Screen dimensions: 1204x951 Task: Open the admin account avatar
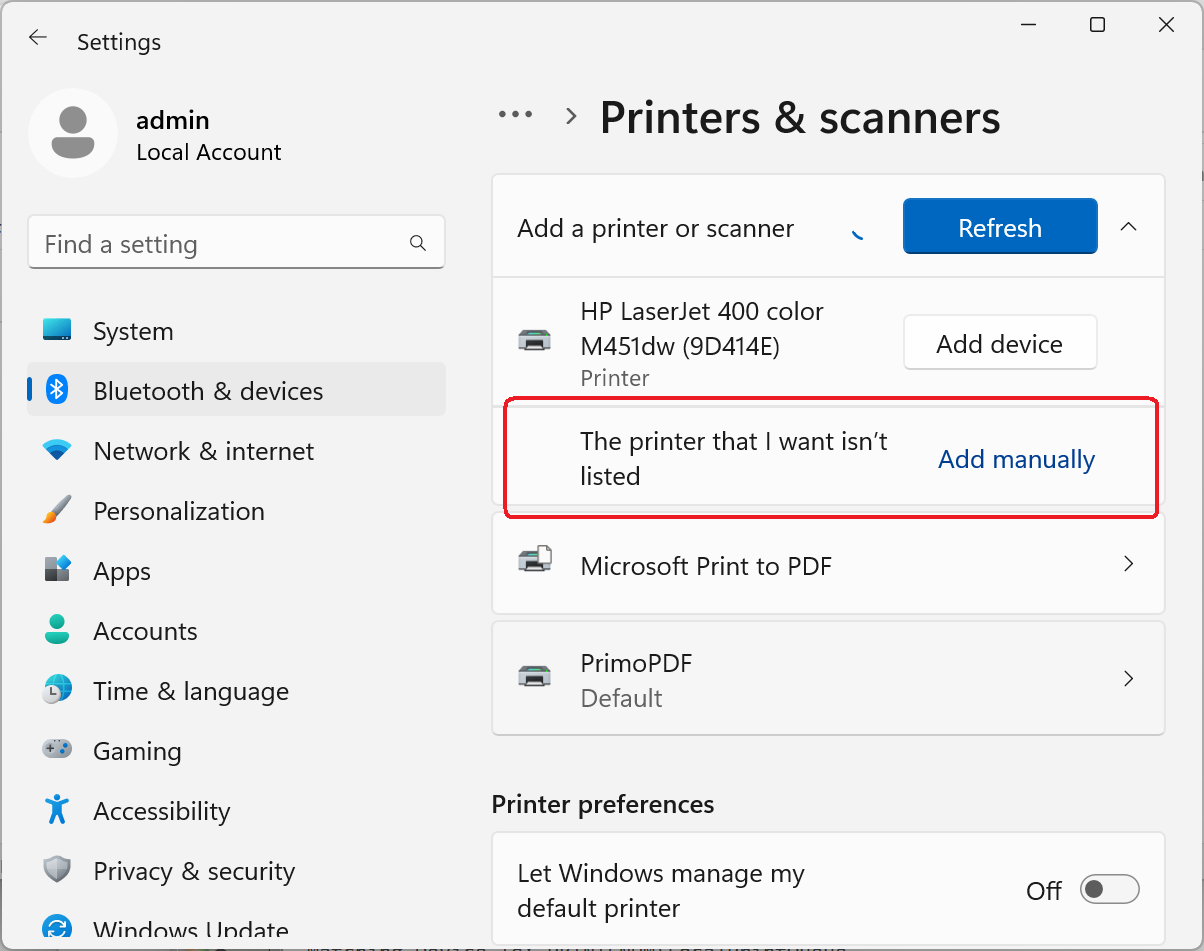click(x=72, y=133)
